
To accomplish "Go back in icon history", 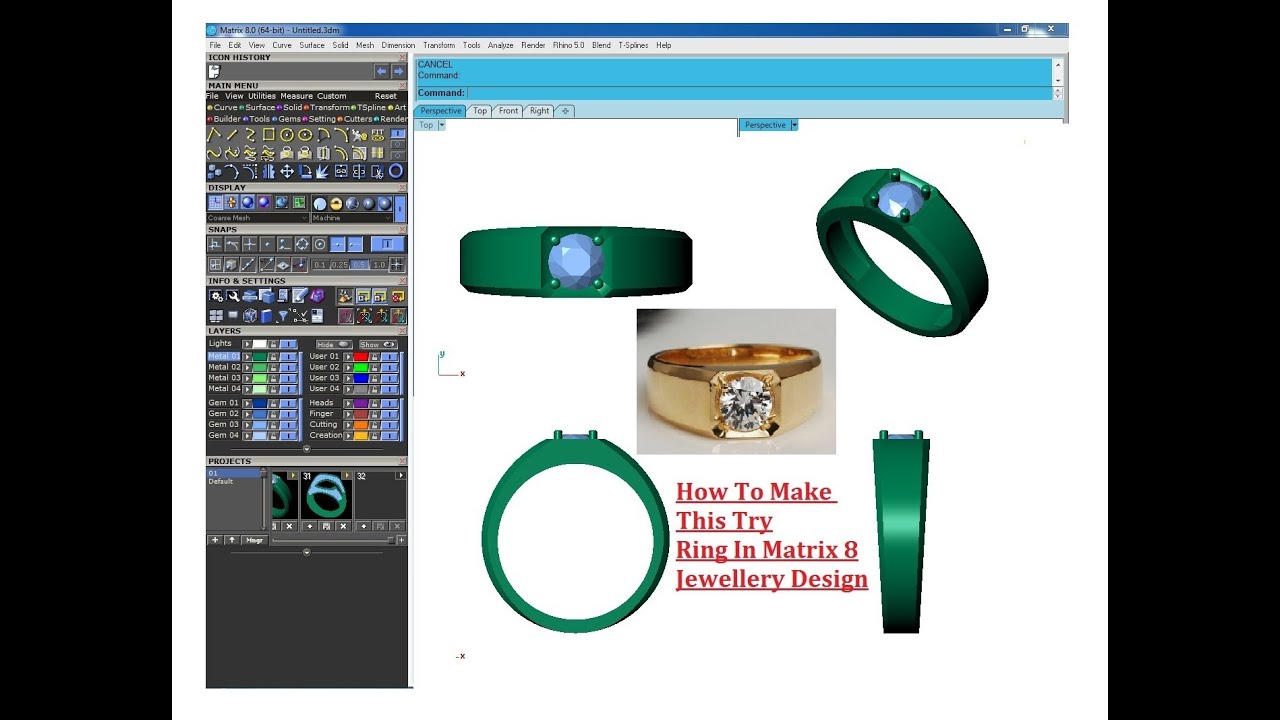I will click(x=381, y=71).
